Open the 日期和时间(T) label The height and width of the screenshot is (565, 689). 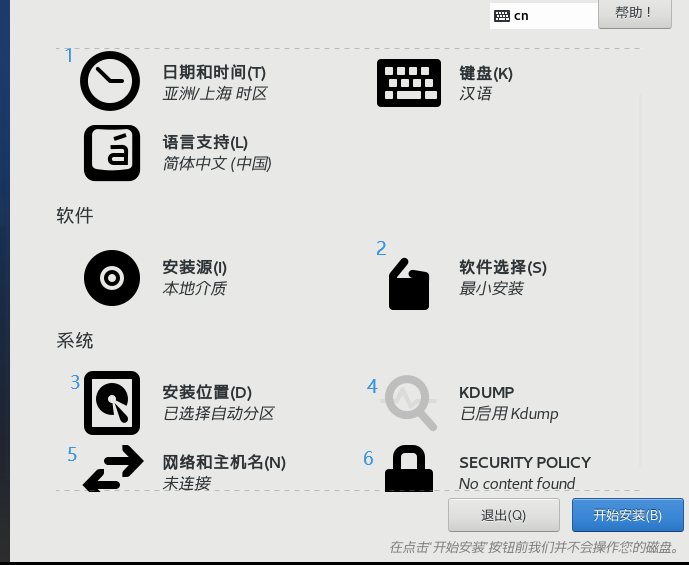214,72
